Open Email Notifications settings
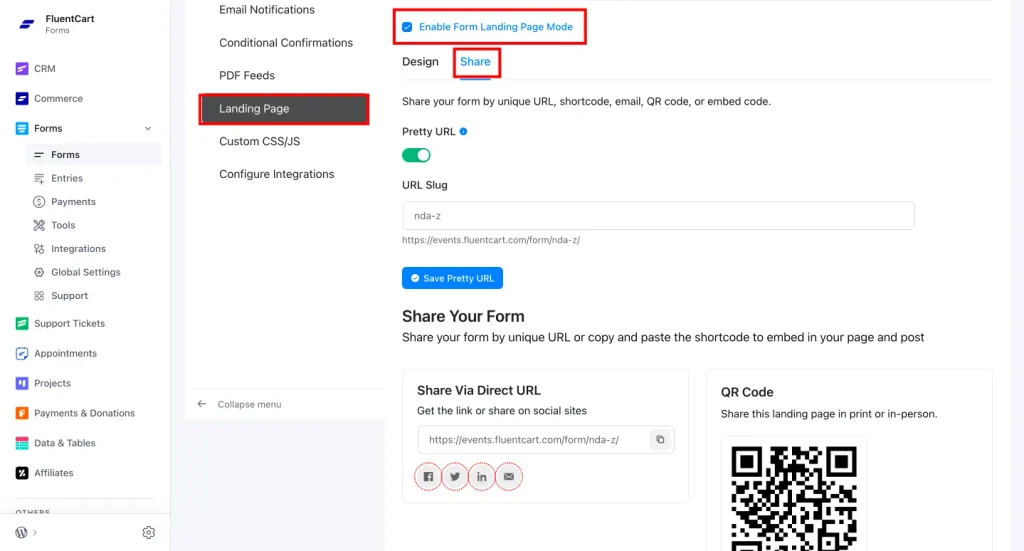The width and height of the screenshot is (1024, 551). pyautogui.click(x=266, y=10)
